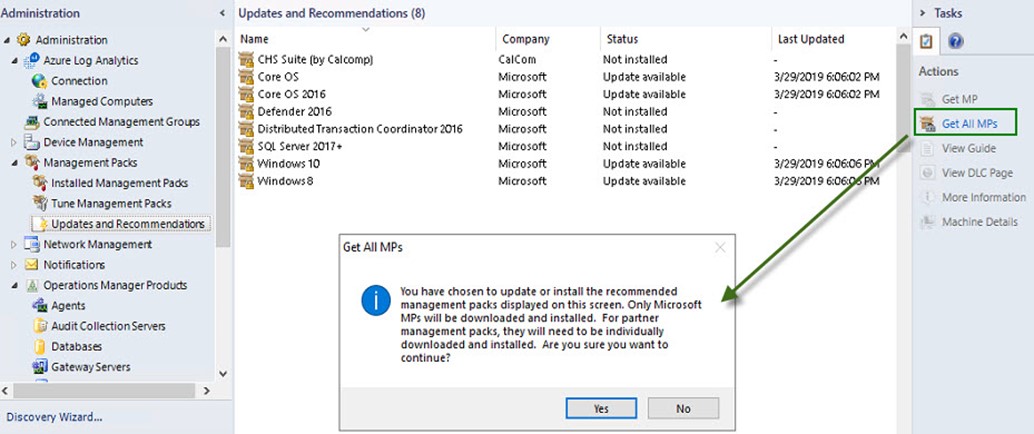Sort list by Company column header
The width and height of the screenshot is (1034, 434).
click(x=525, y=39)
